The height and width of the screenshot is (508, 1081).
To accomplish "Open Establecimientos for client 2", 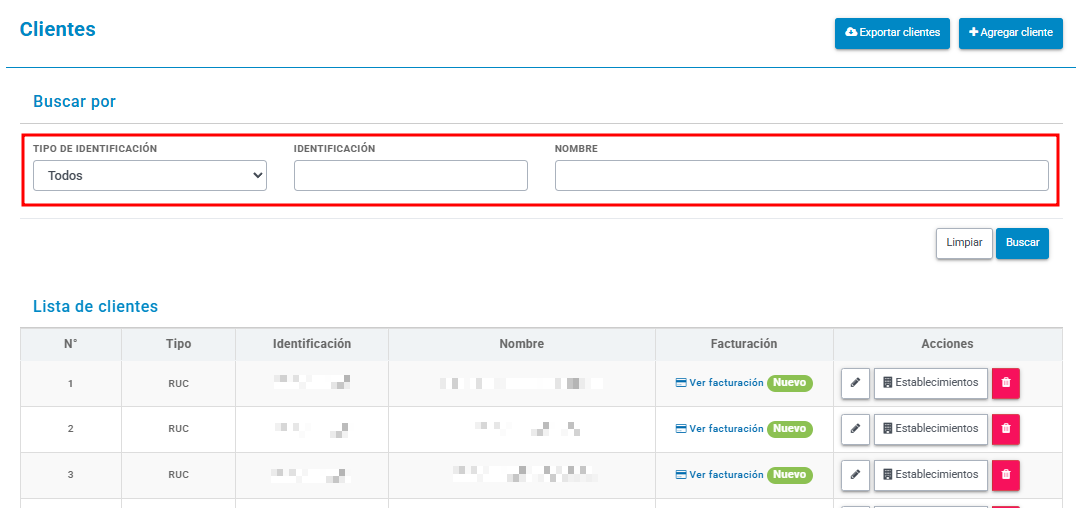I will (x=931, y=429).
